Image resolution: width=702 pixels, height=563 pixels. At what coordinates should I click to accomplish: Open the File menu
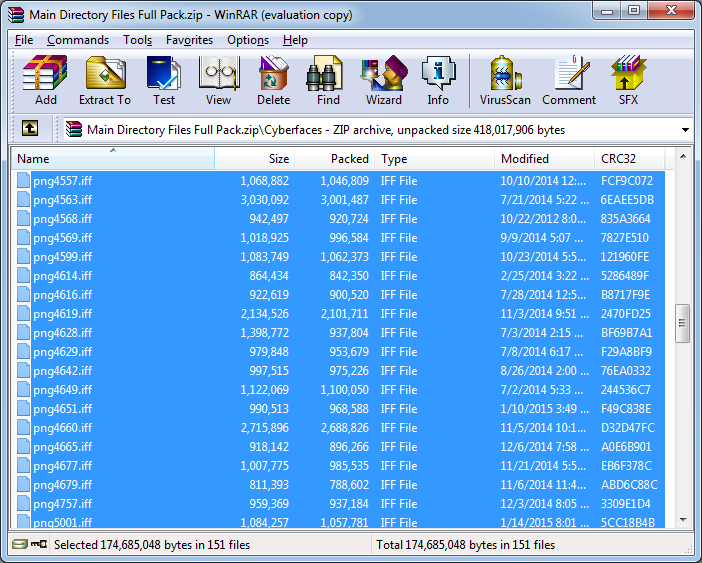tap(24, 40)
